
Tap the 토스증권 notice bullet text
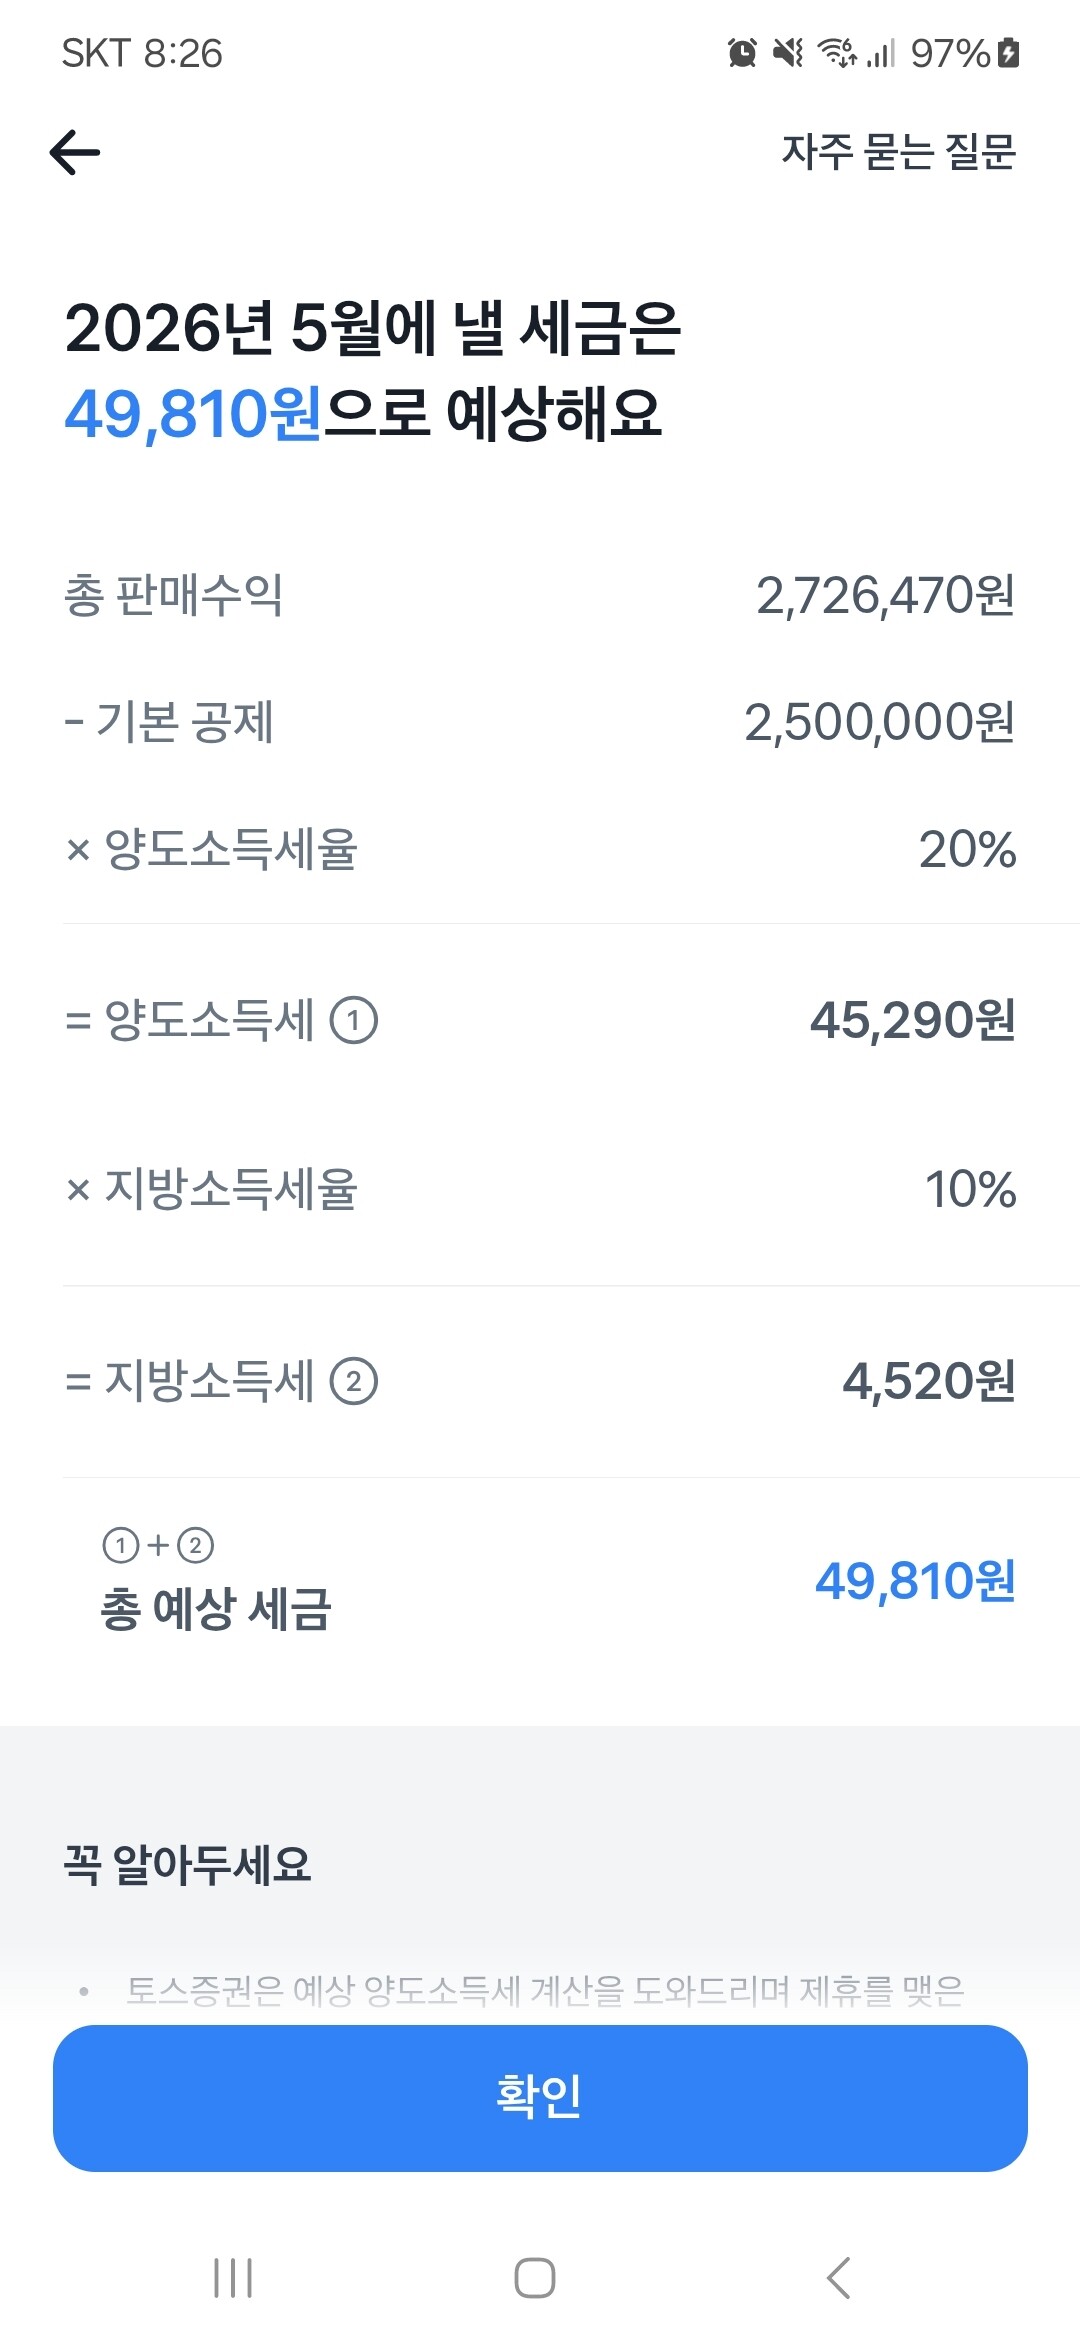[545, 1991]
